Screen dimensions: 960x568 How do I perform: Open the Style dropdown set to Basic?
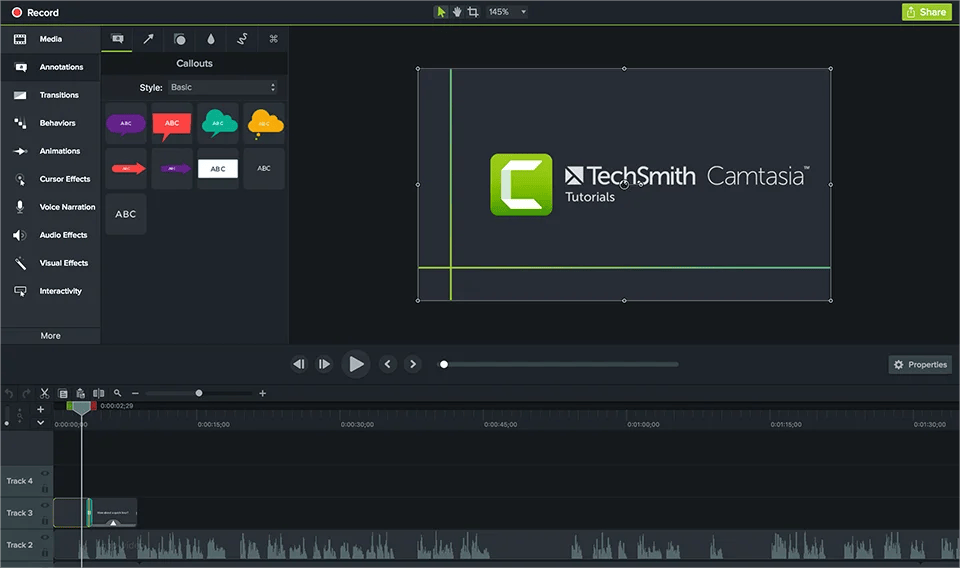click(x=222, y=88)
